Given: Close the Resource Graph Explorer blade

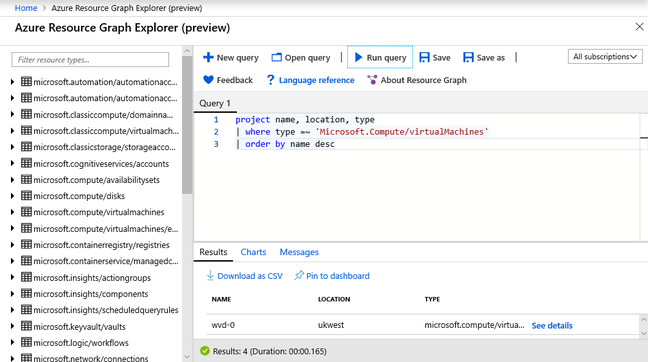Looking at the screenshot, I should tap(639, 26).
